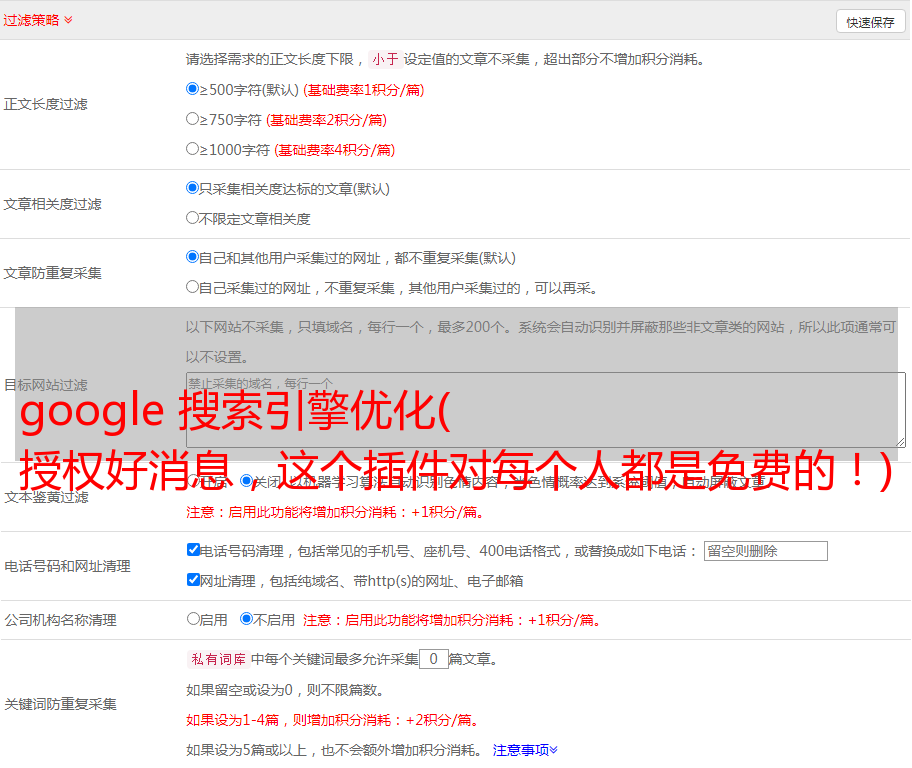Select the ≥750字符 length option
Image resolution: width=912 pixels, height=768 pixels.
(193, 119)
